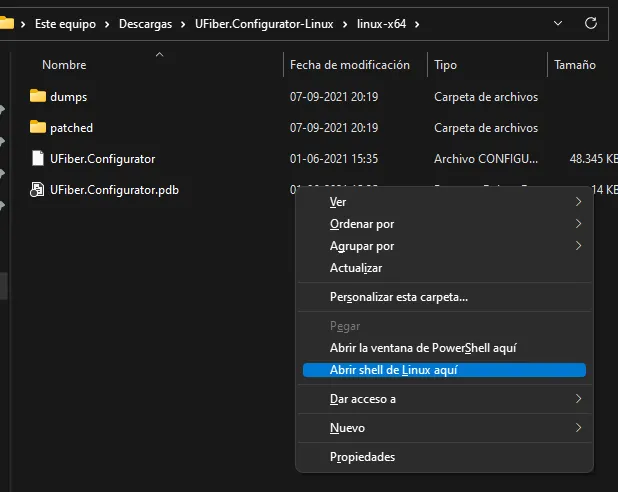The image size is (618, 492).
Task: Select the dumps folder name
Action: click(69, 97)
